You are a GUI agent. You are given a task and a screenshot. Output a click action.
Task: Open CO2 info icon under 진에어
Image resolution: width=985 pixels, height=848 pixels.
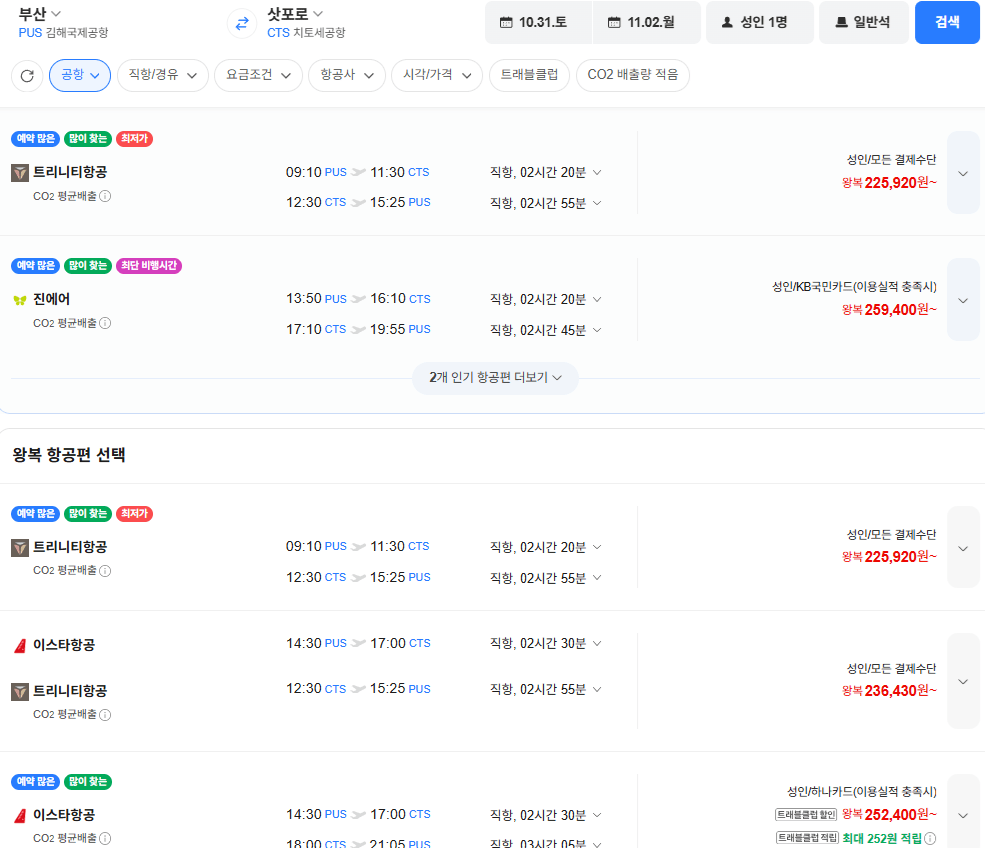106,323
